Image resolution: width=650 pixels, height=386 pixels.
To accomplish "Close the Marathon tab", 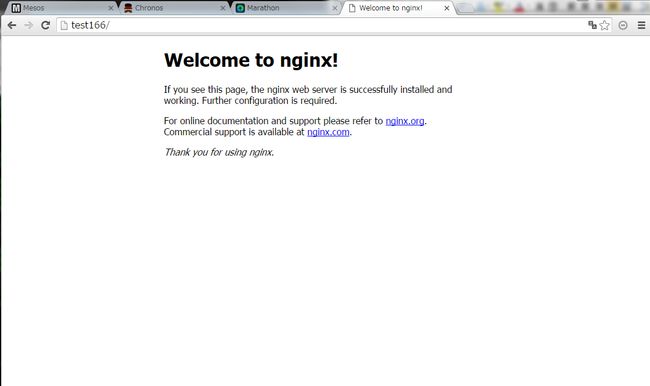I will pos(335,8).
